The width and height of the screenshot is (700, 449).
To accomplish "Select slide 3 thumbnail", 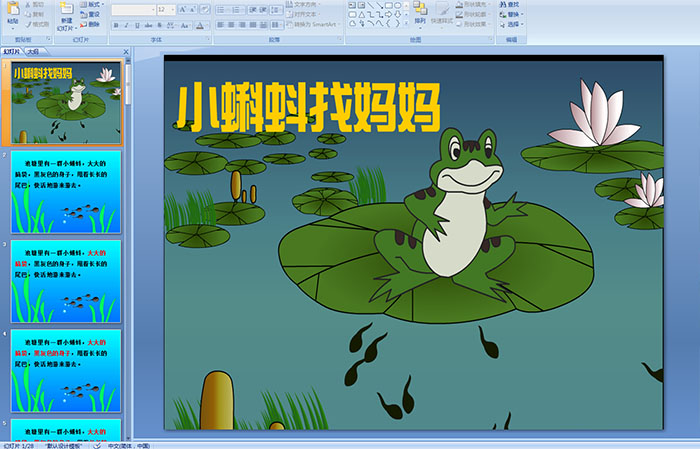I will click(66, 281).
